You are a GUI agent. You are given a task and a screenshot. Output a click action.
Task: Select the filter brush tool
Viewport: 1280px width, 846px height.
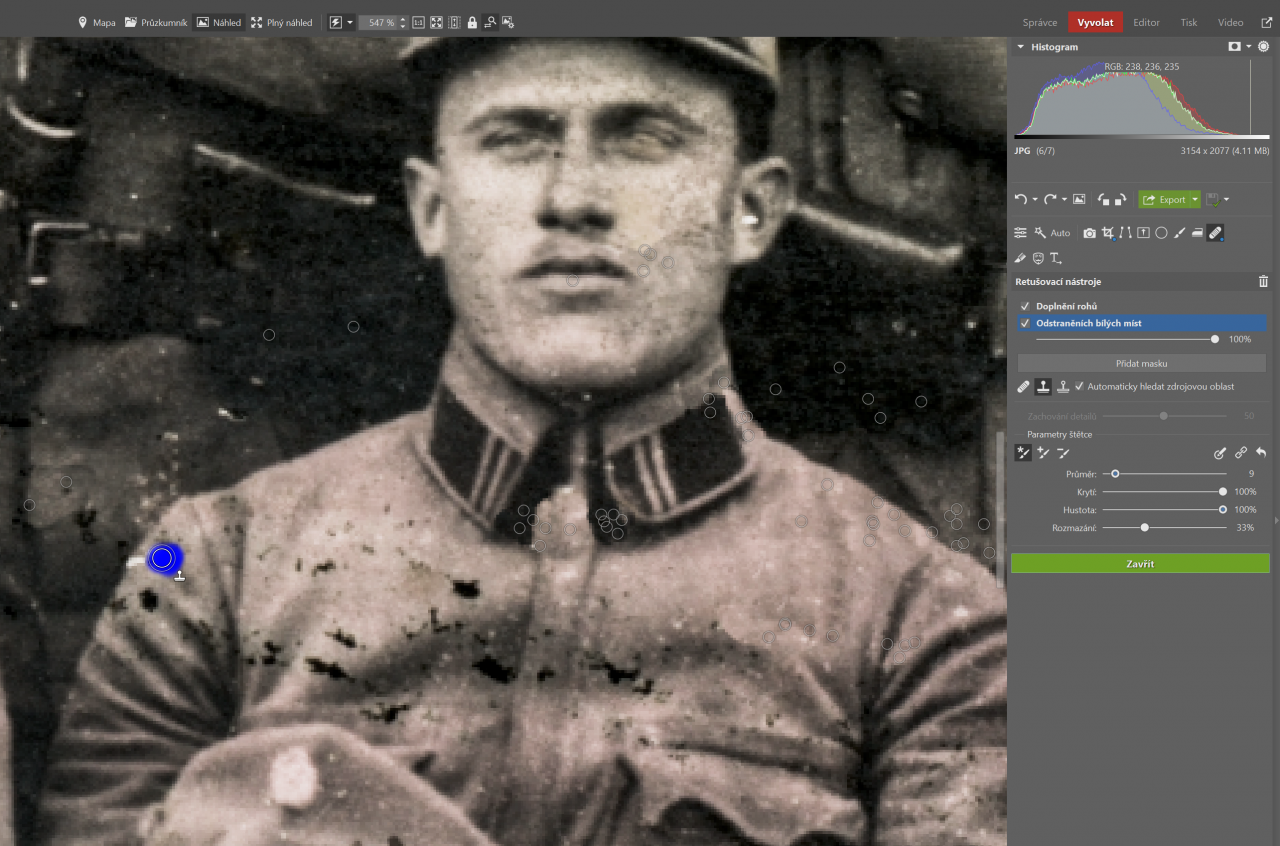coord(1179,233)
